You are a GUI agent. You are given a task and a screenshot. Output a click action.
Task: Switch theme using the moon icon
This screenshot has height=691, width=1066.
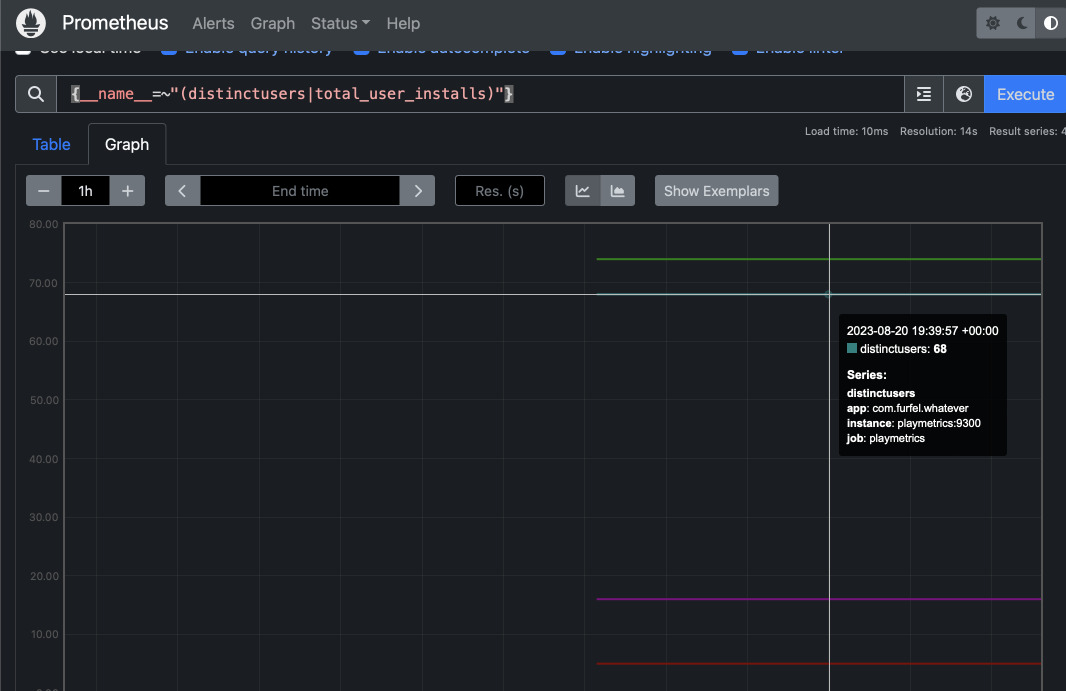pyautogui.click(x=1021, y=22)
